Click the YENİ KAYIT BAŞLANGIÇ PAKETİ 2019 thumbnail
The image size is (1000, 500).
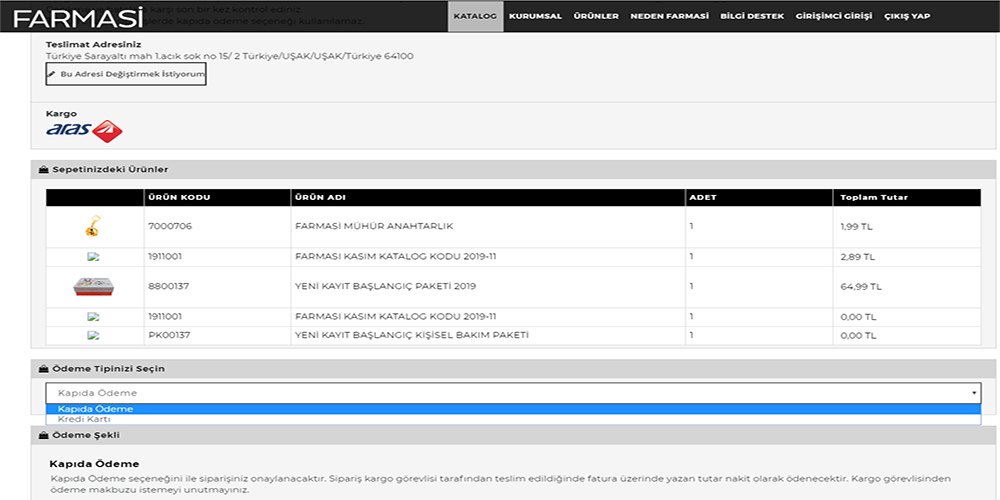pyautogui.click(x=93, y=286)
